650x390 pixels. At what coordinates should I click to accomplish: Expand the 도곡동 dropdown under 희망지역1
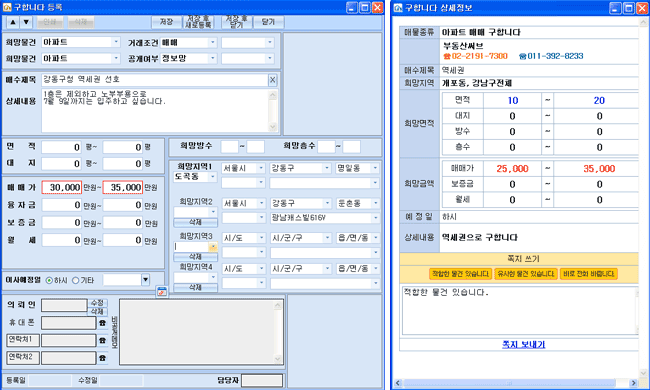(213, 177)
